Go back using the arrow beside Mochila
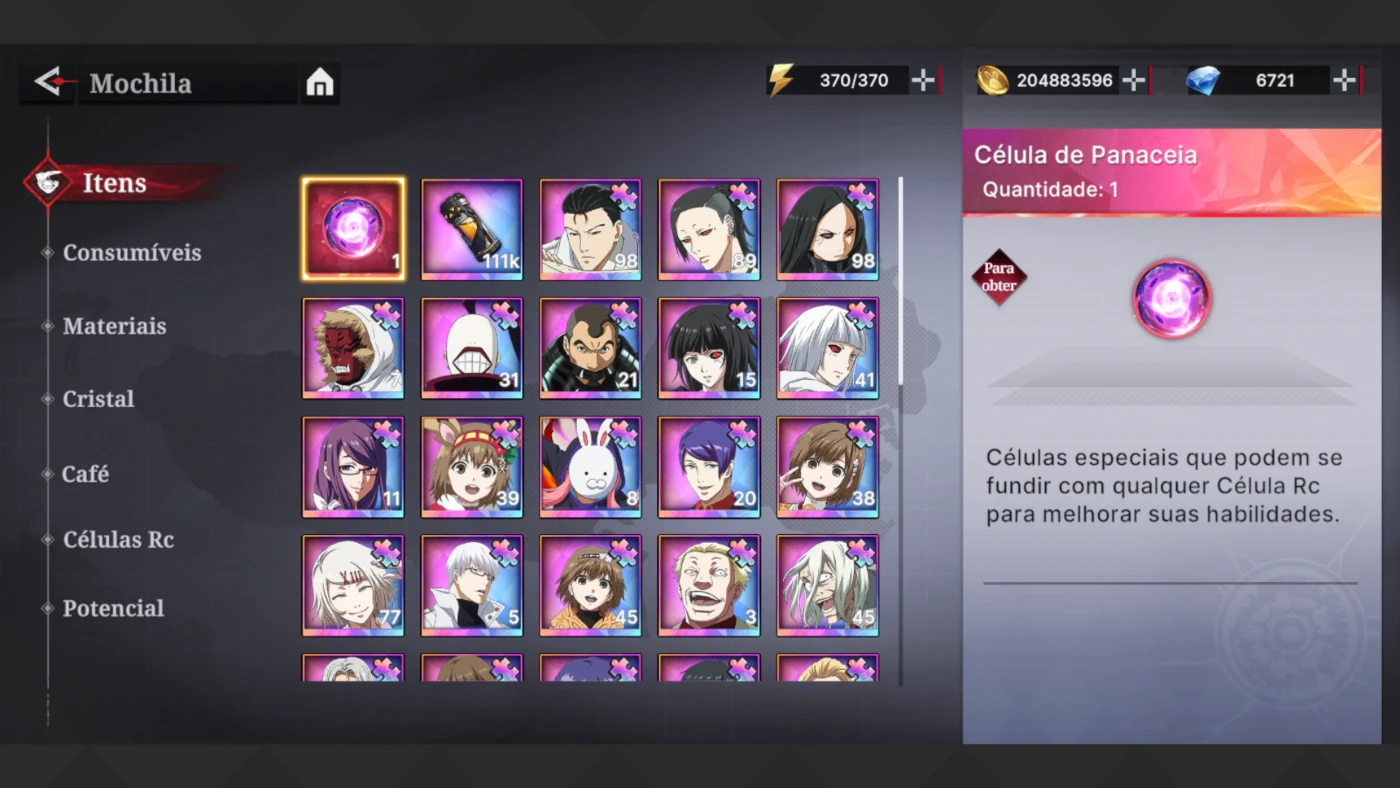The height and width of the screenshot is (788, 1400). tap(47, 83)
